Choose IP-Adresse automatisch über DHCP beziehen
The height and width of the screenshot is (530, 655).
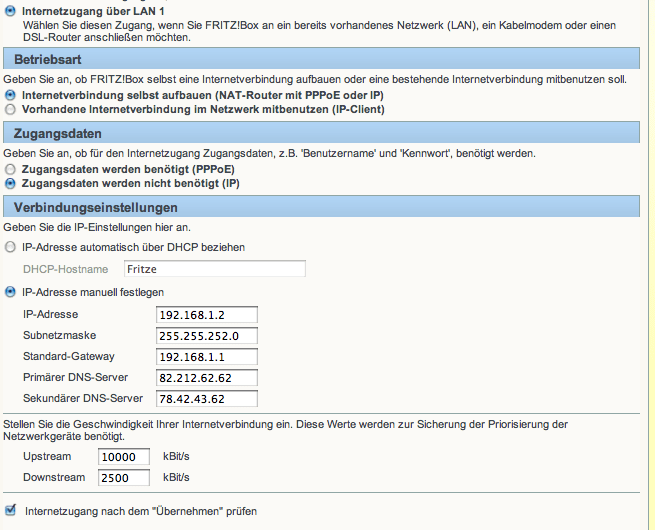[10, 247]
